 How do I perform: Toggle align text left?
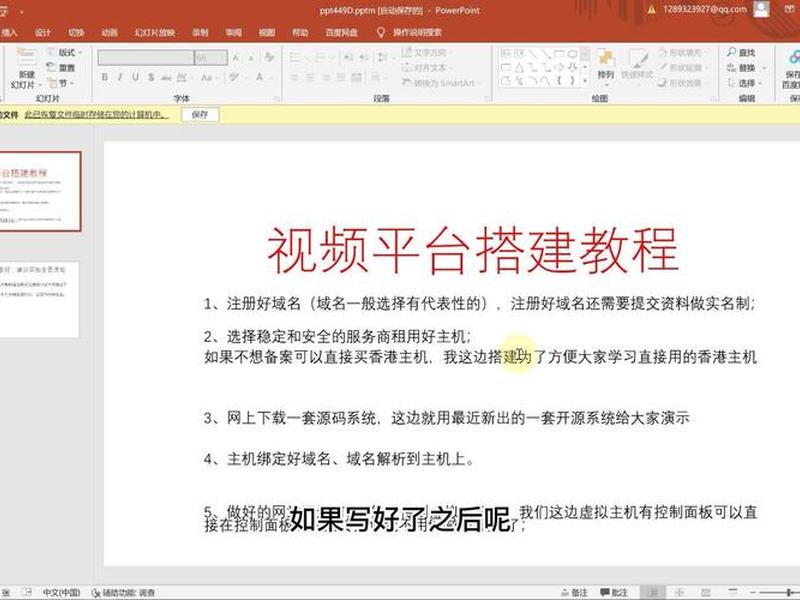point(294,78)
